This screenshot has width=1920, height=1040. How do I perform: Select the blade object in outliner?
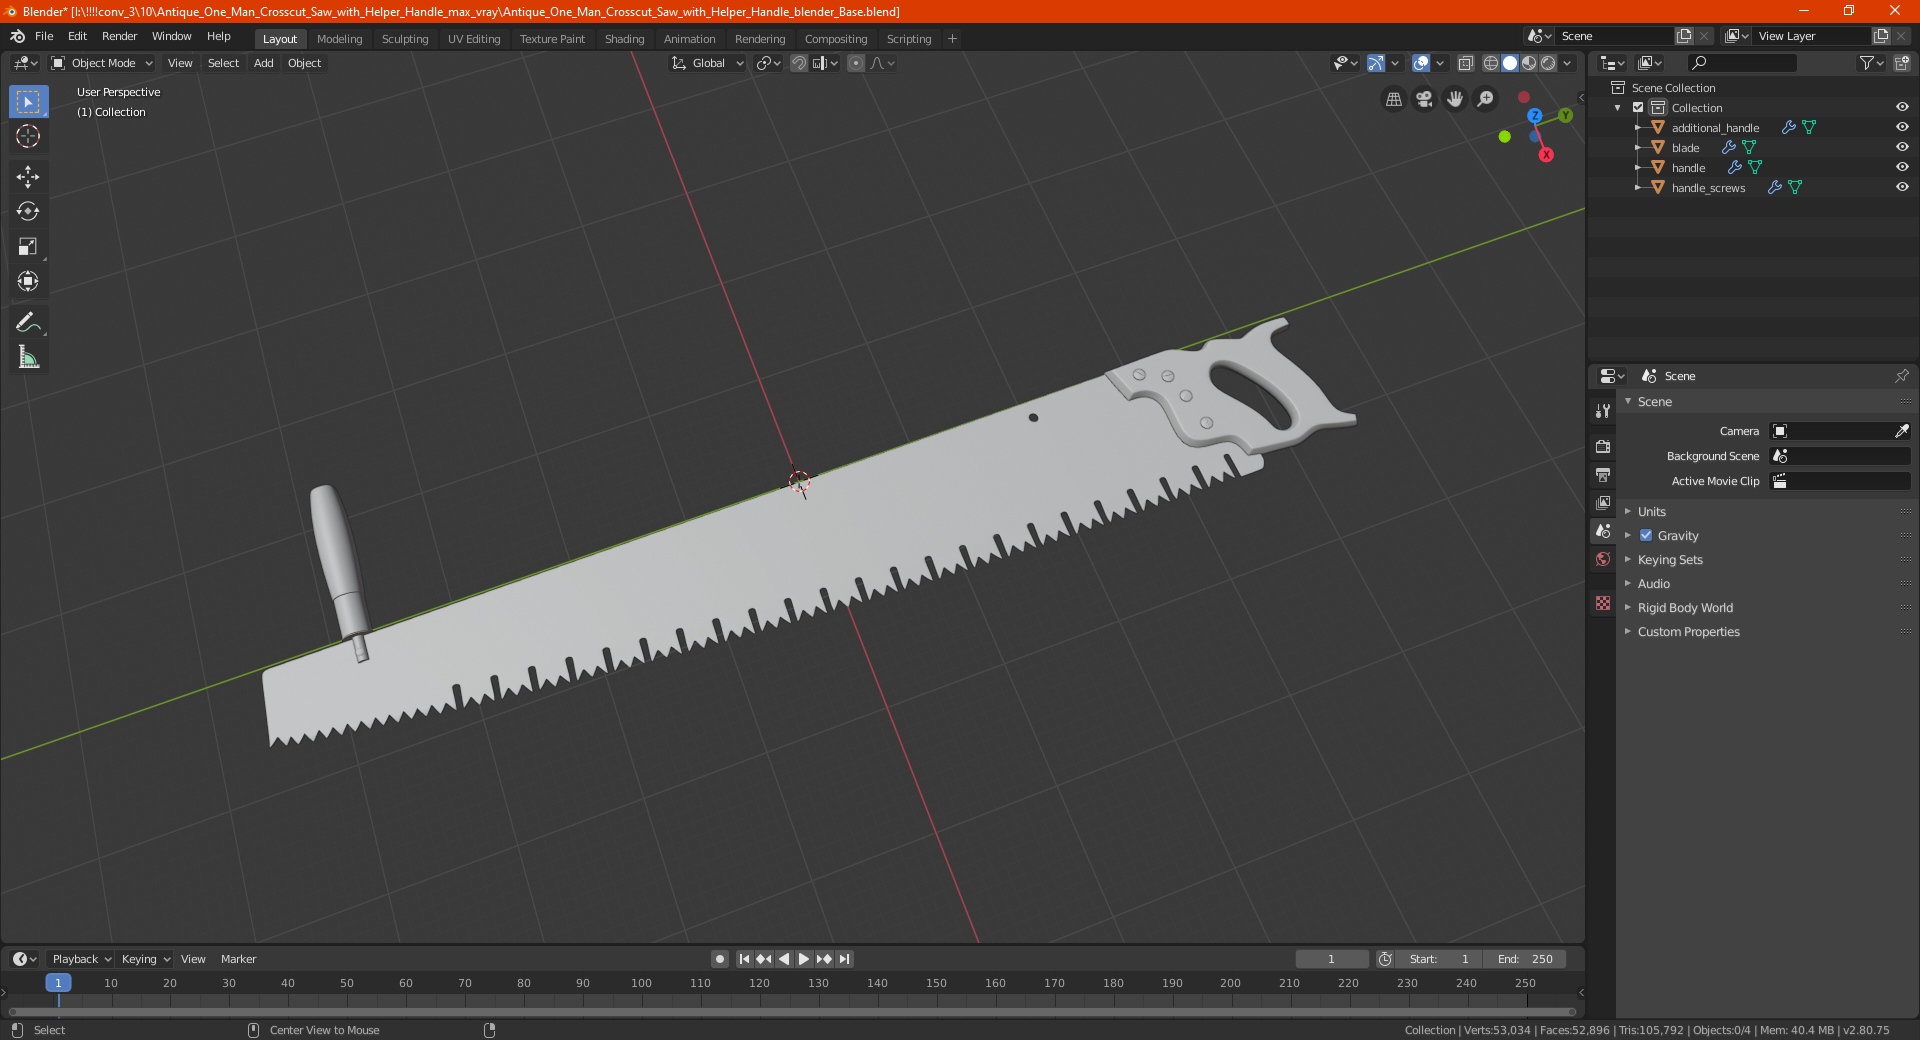[x=1685, y=148]
